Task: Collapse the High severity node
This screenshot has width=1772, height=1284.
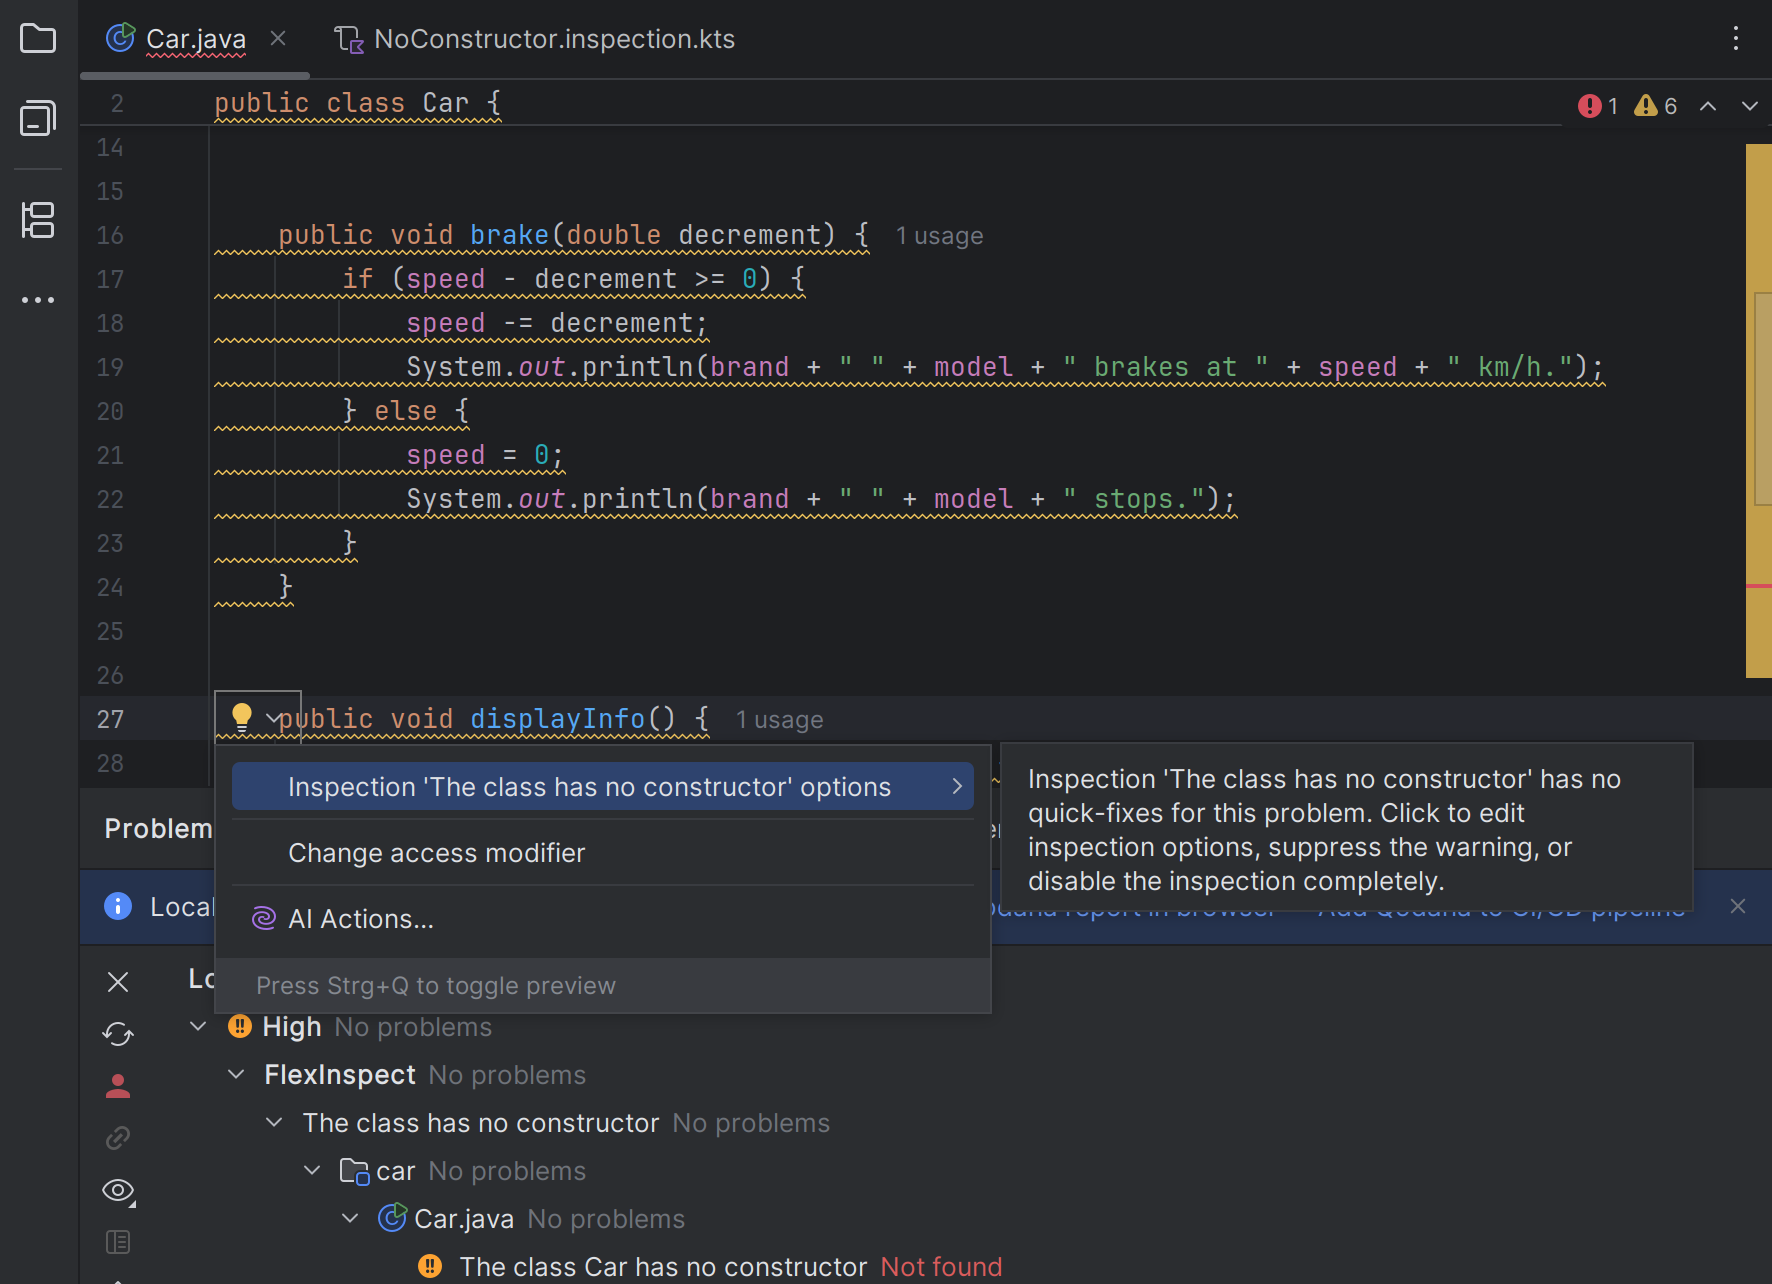Action: (198, 1027)
